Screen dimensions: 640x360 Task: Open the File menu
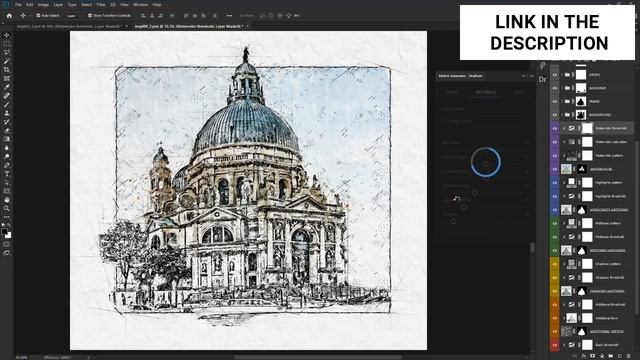[18, 4]
